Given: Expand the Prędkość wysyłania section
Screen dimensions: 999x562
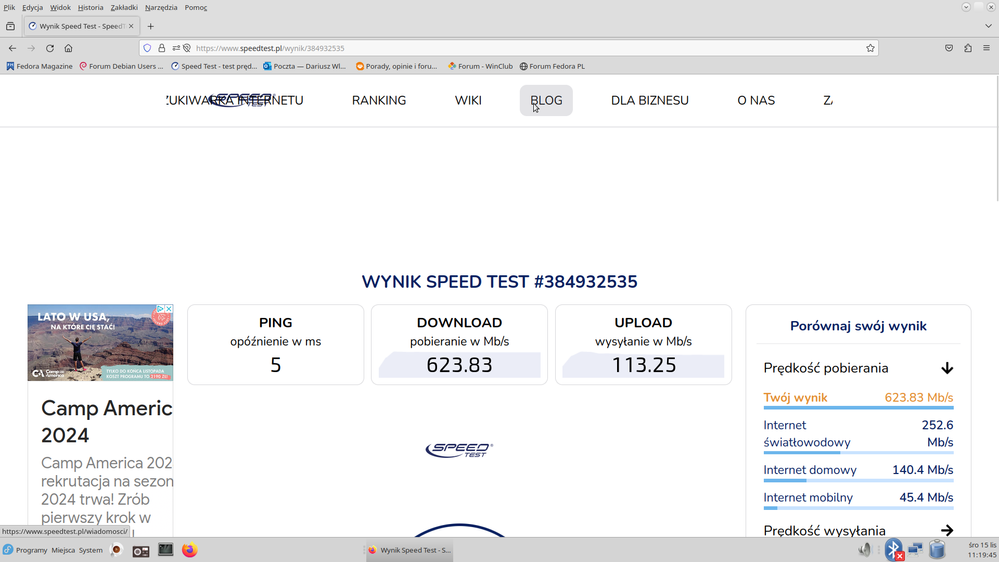Looking at the screenshot, I should (947, 530).
